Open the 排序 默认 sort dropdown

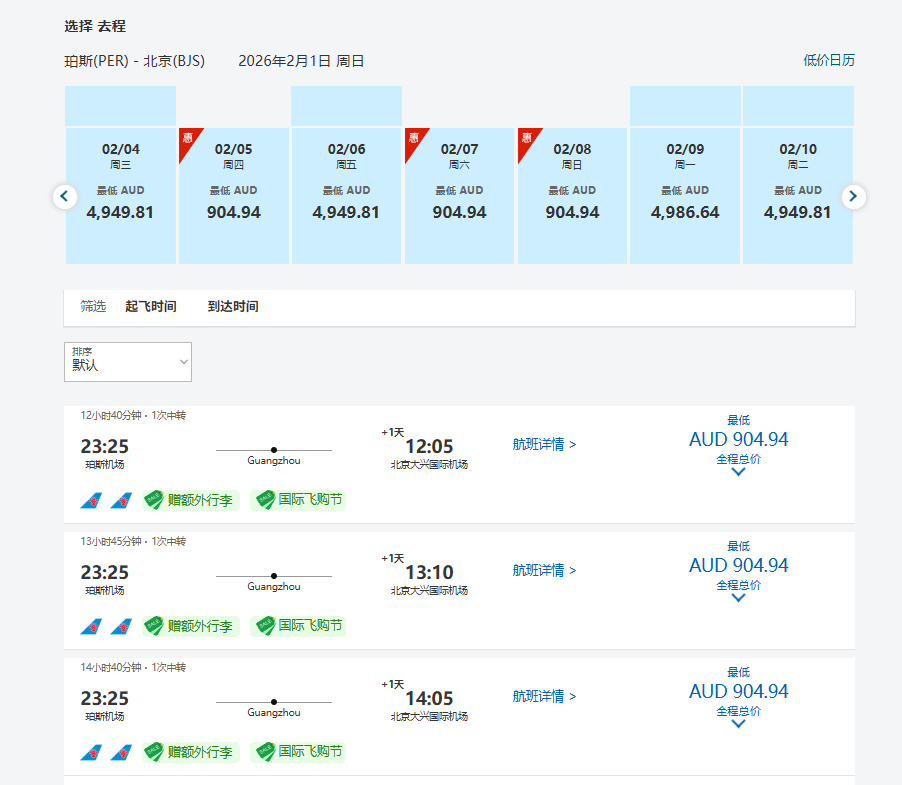(x=127, y=362)
